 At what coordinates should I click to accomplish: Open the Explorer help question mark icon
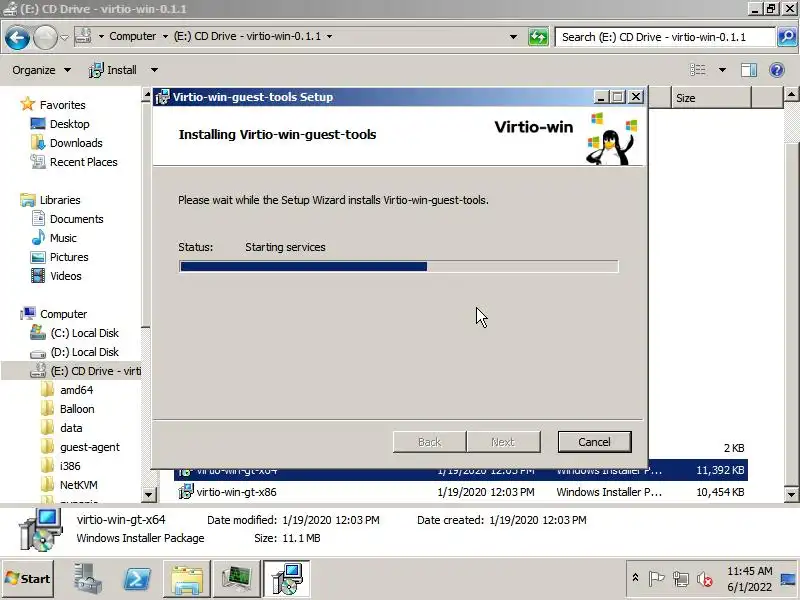coord(777,70)
